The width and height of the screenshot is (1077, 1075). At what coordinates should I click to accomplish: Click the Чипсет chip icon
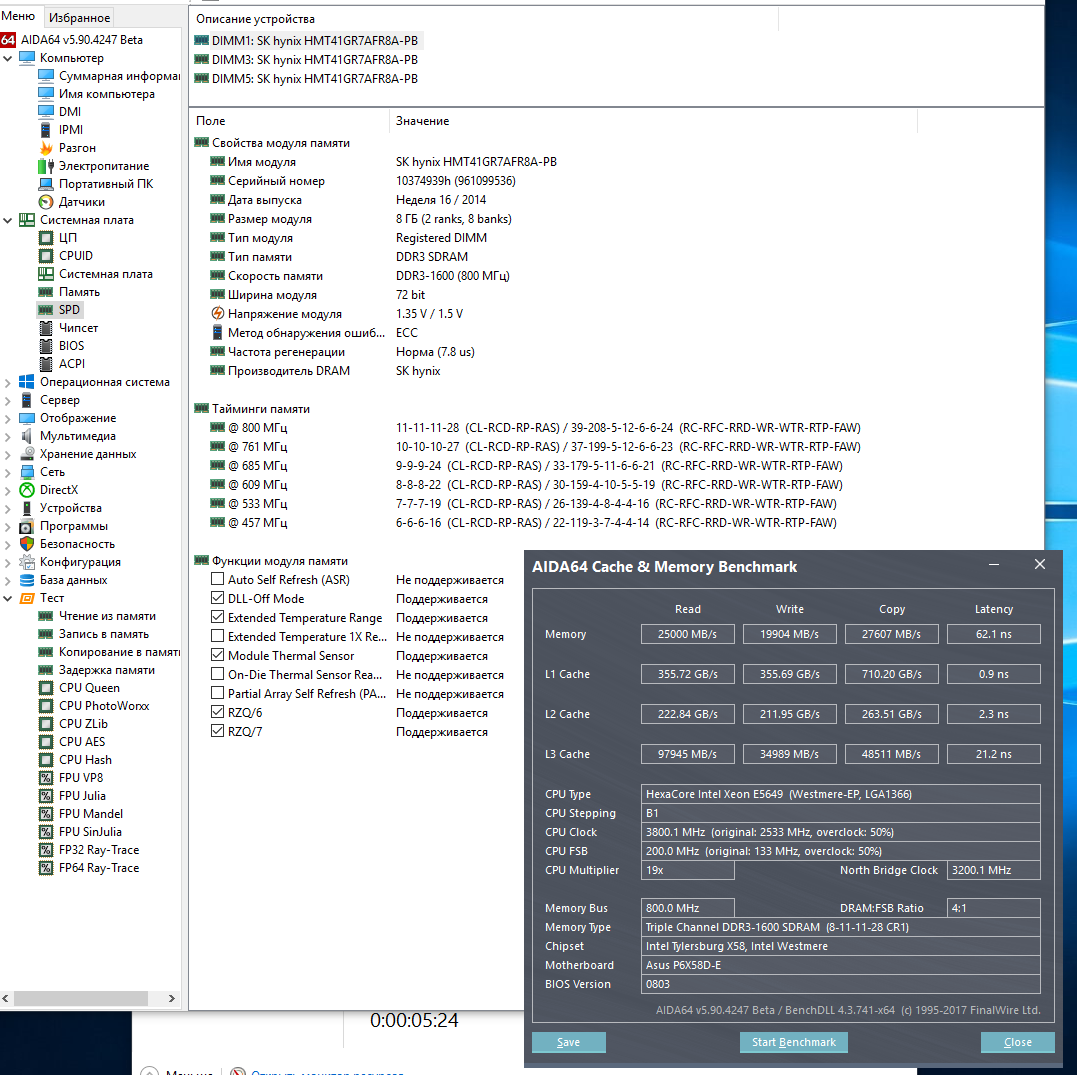46,328
